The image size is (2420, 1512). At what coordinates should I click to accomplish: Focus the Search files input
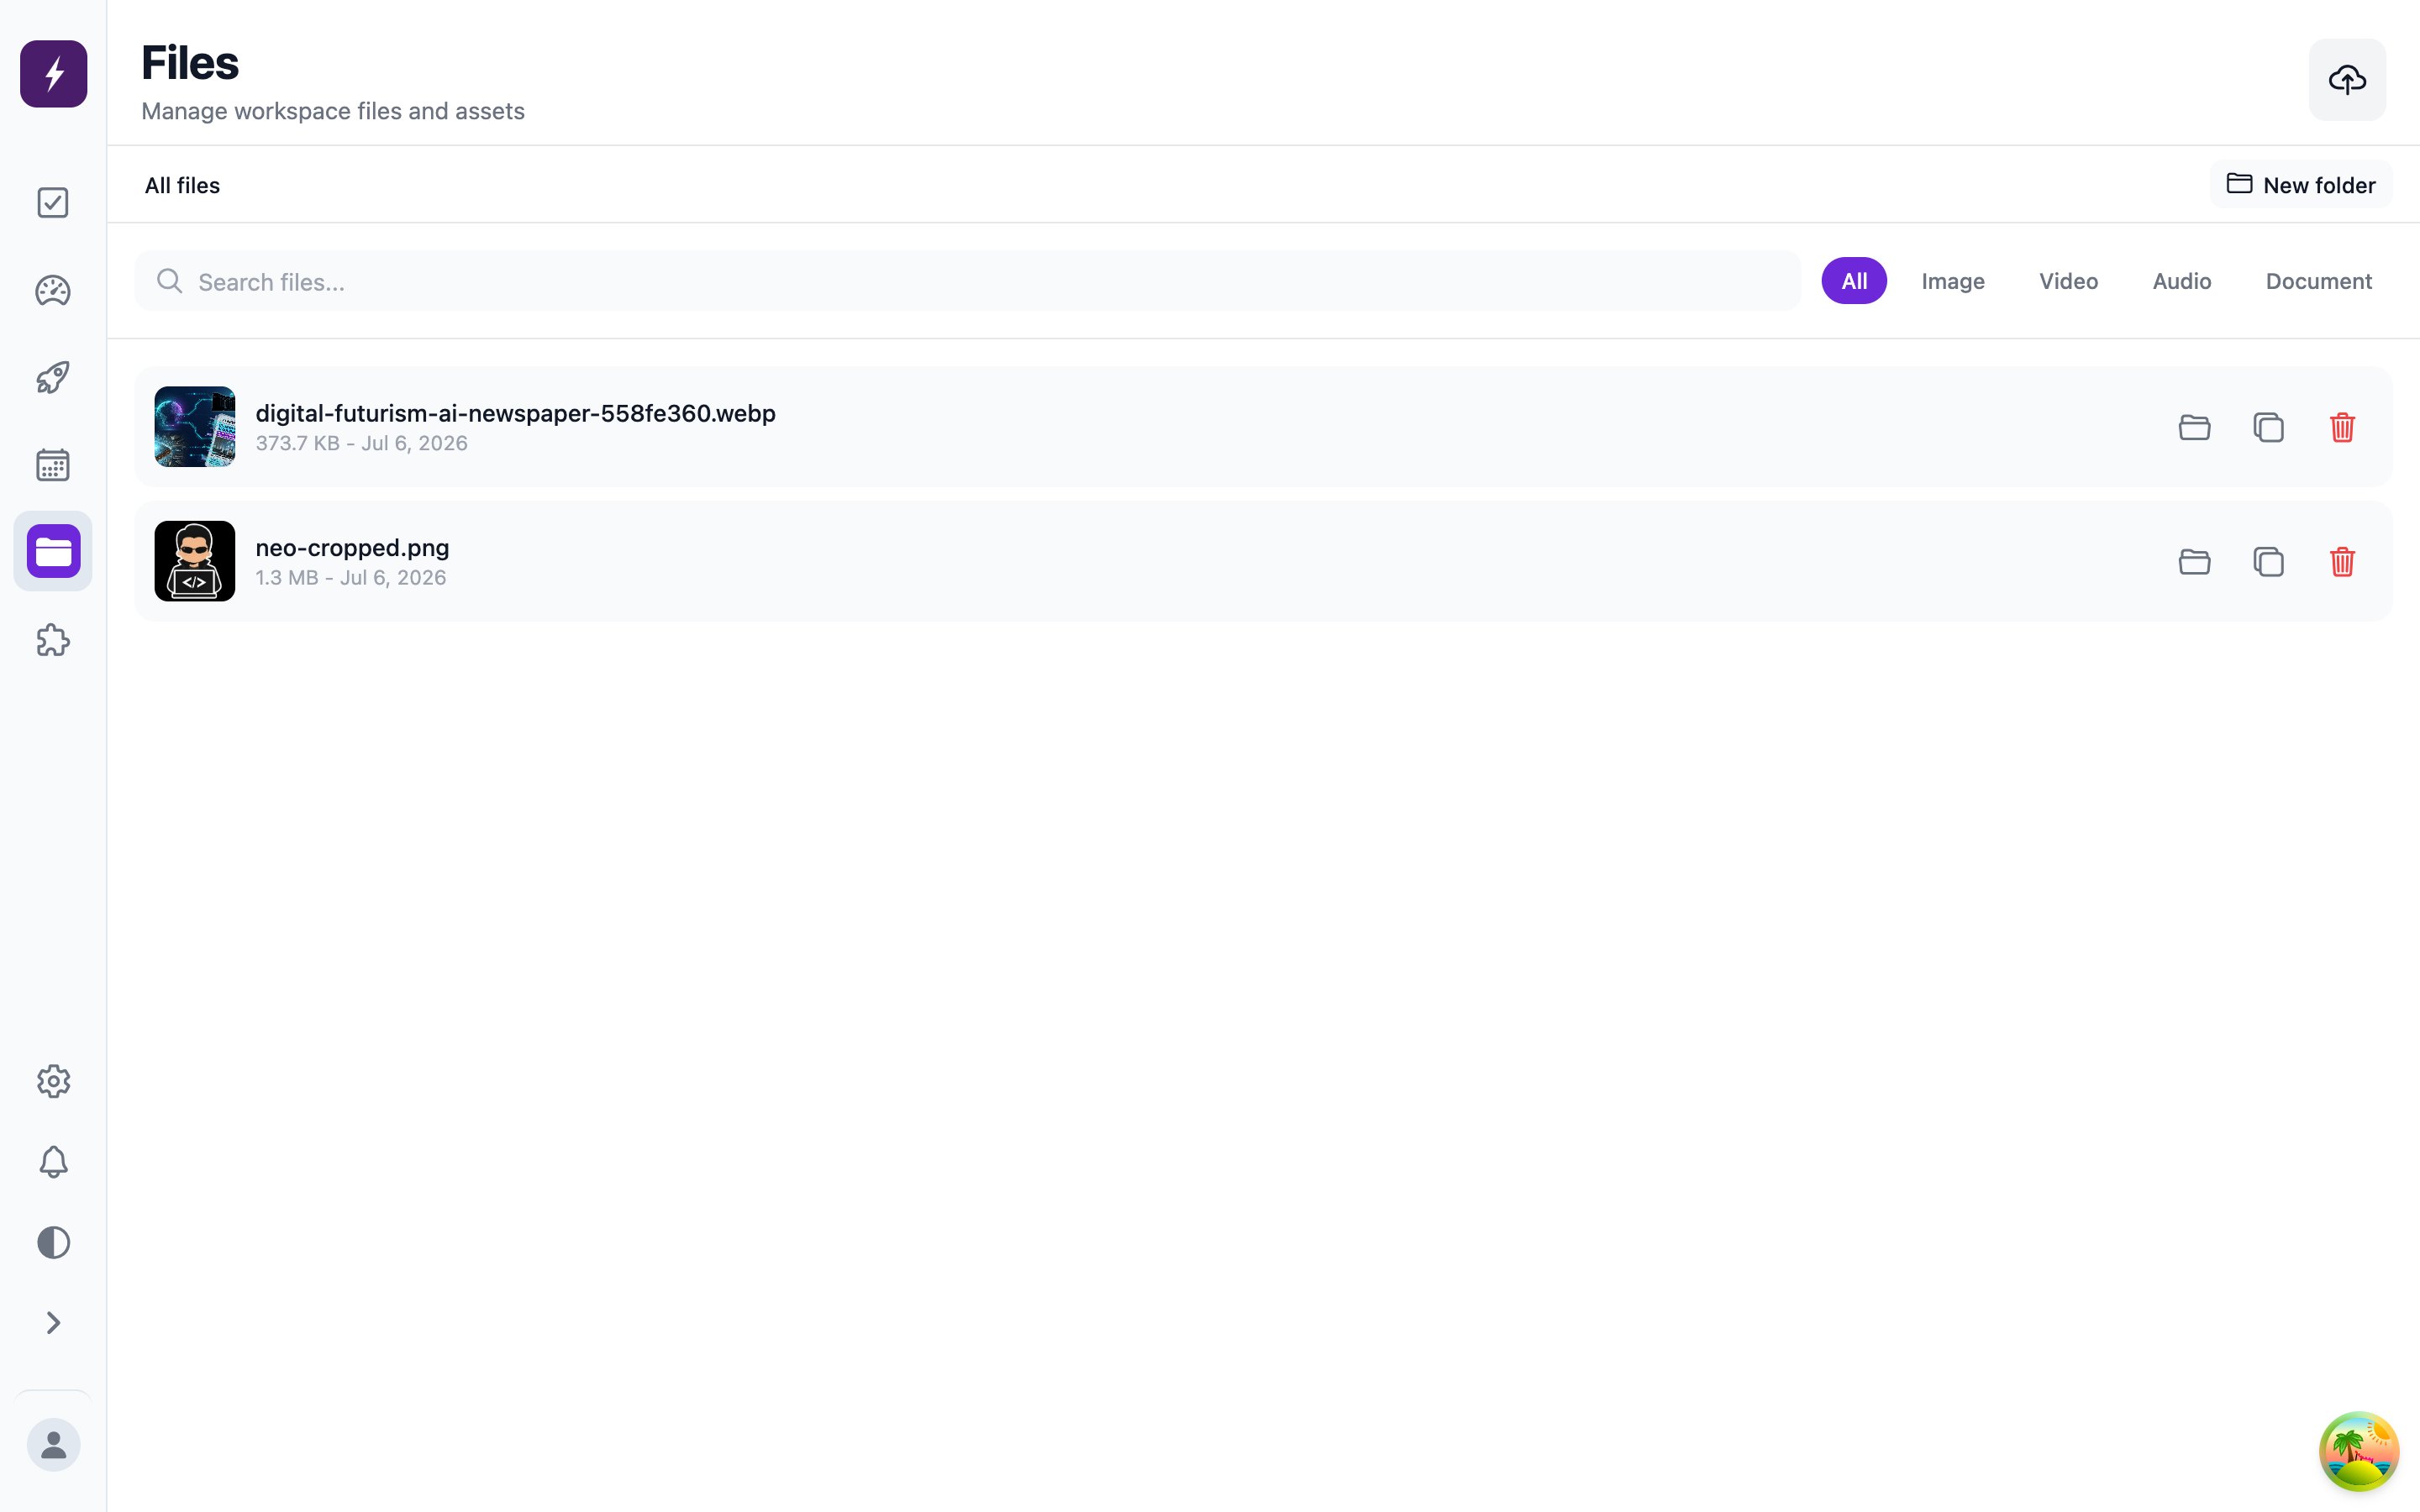pos(967,281)
